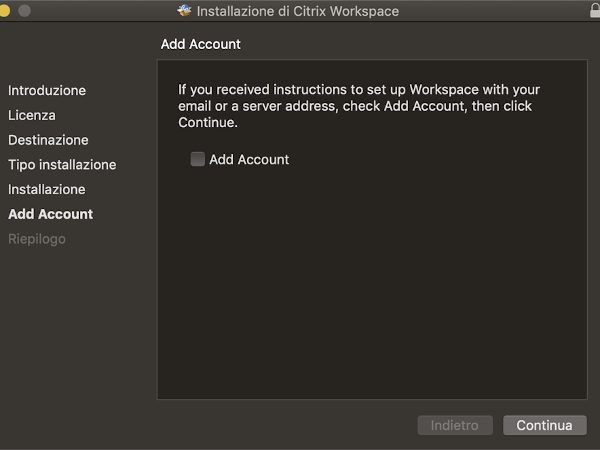Click the Continua button

tap(545, 425)
